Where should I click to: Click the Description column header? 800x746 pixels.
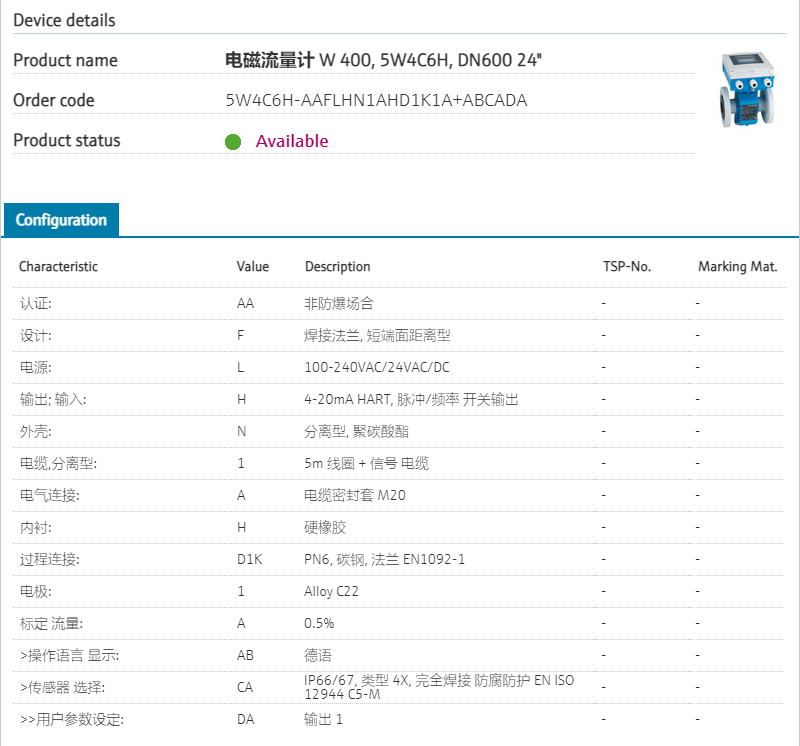pyautogui.click(x=337, y=267)
